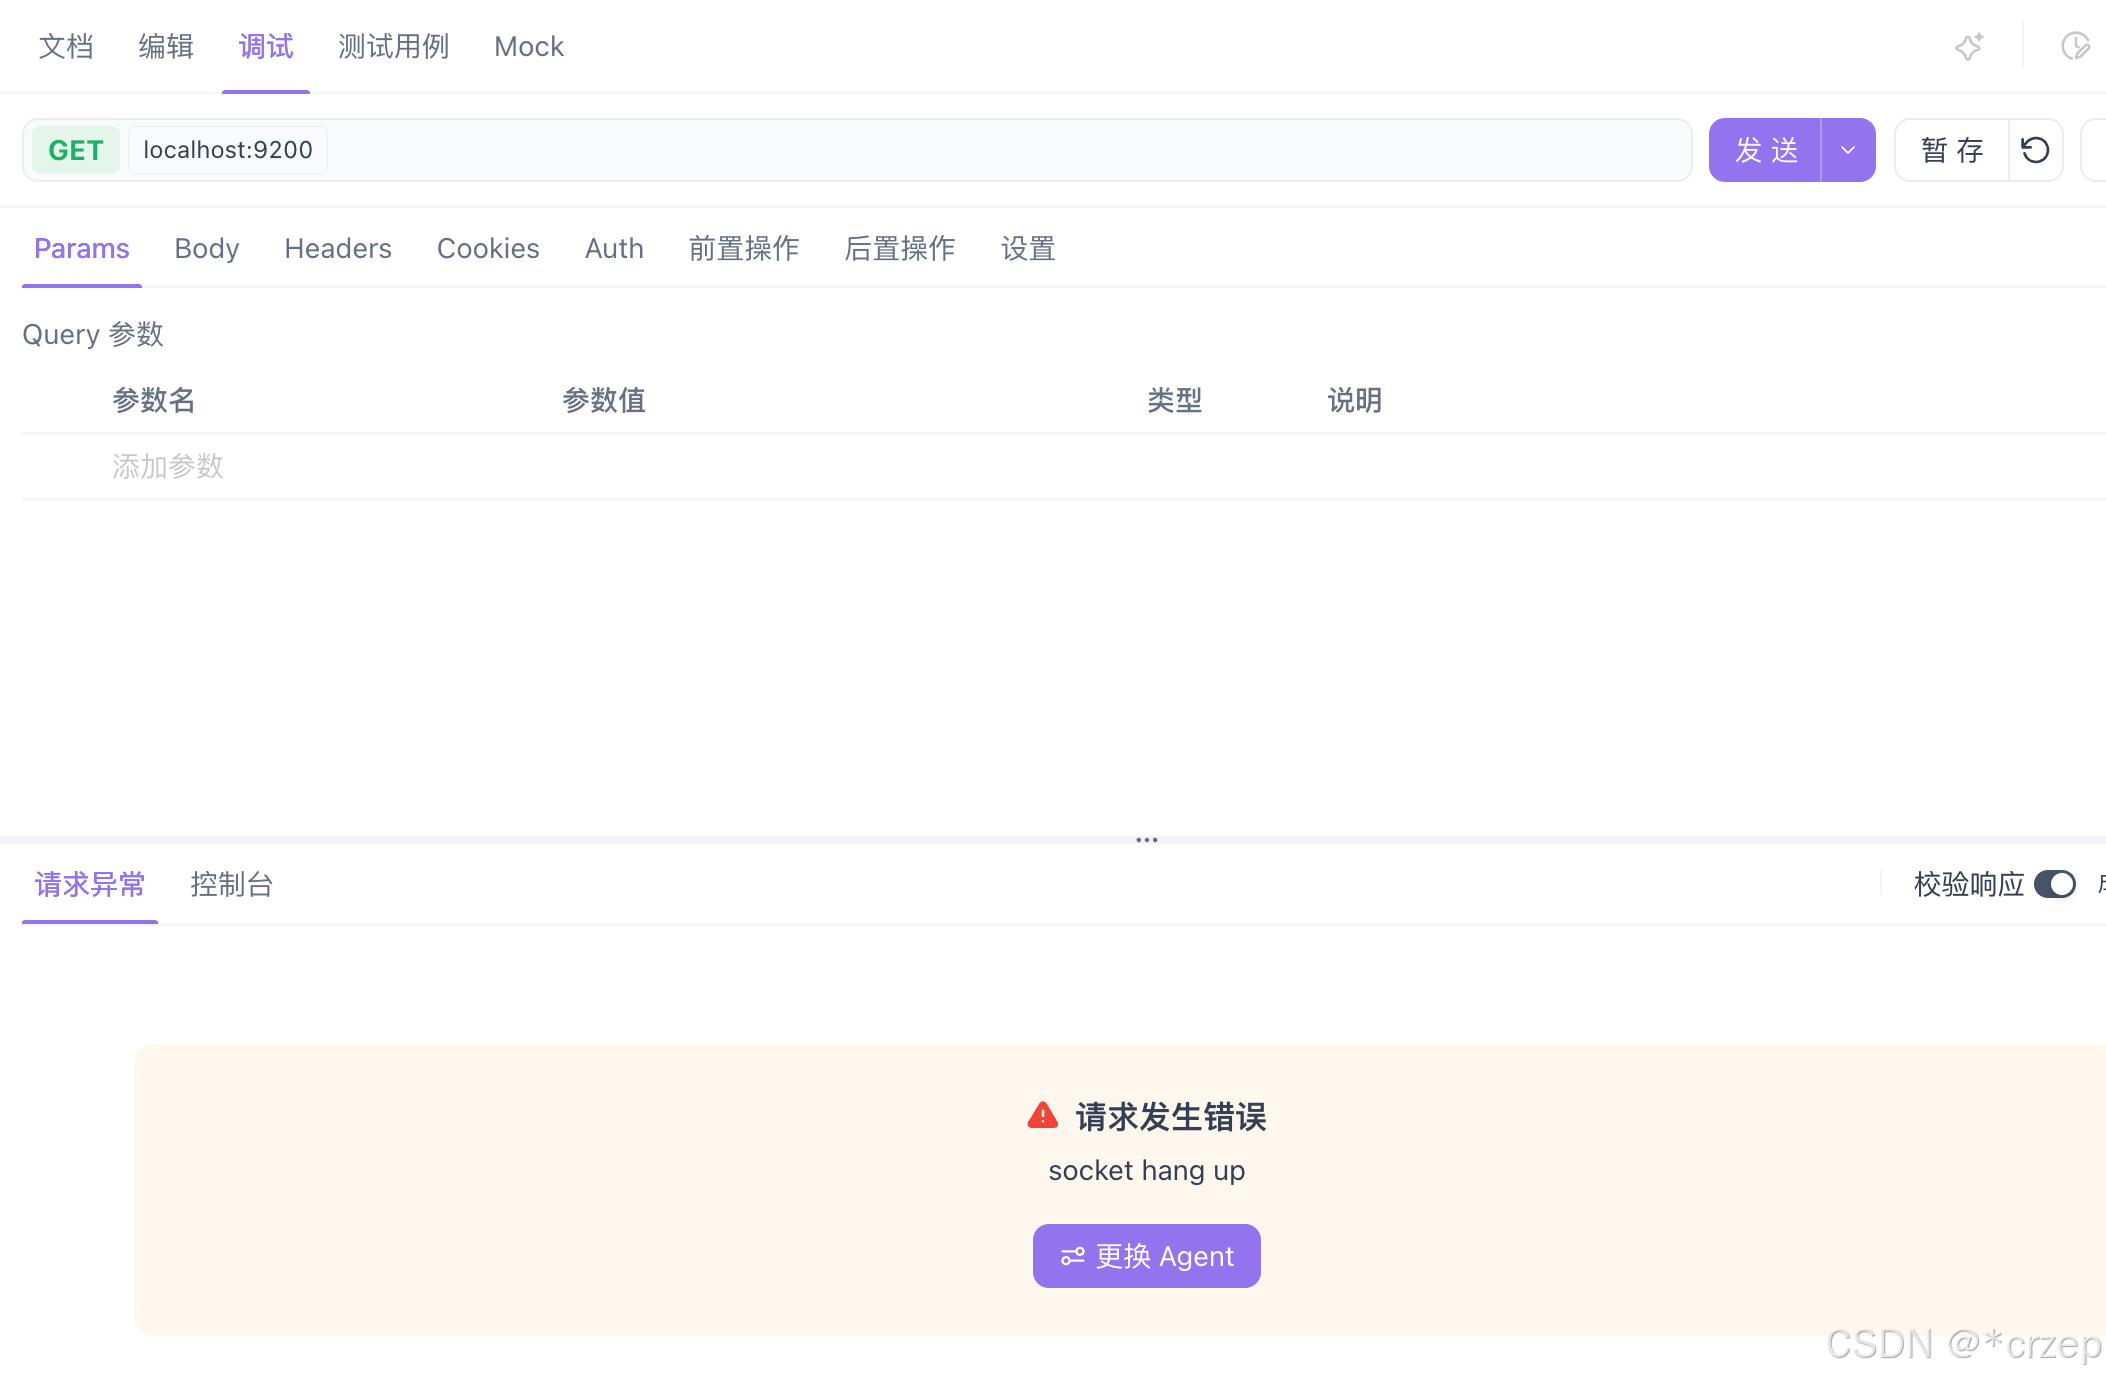Click the three-dot panel divider handle

pyautogui.click(x=1146, y=840)
